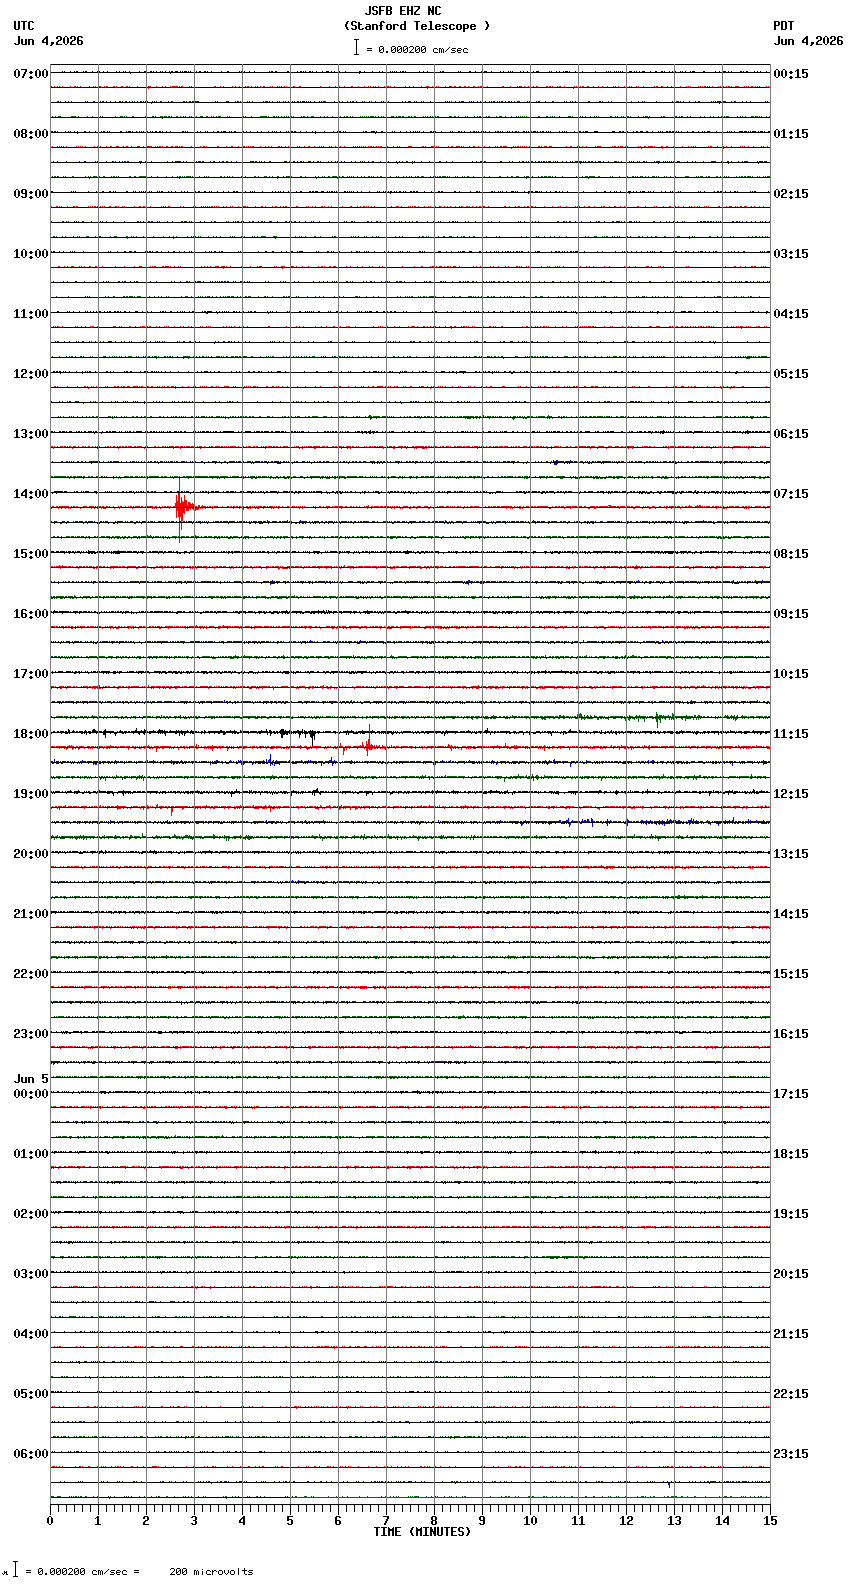Select the 01:00 UTC time label
850x1584 pixels.
[x=31, y=1154]
